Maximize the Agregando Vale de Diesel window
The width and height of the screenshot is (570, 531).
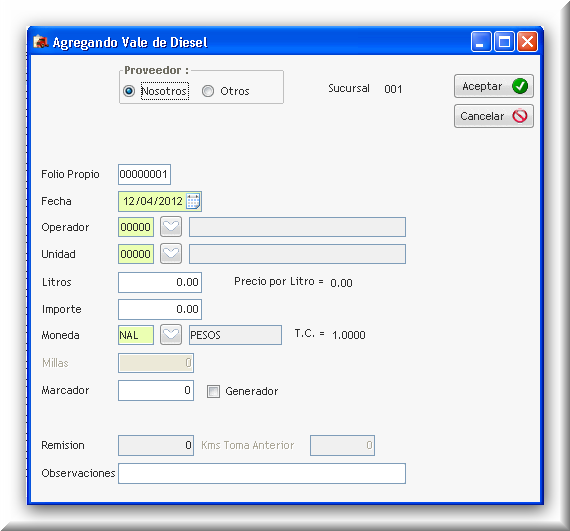(x=504, y=42)
